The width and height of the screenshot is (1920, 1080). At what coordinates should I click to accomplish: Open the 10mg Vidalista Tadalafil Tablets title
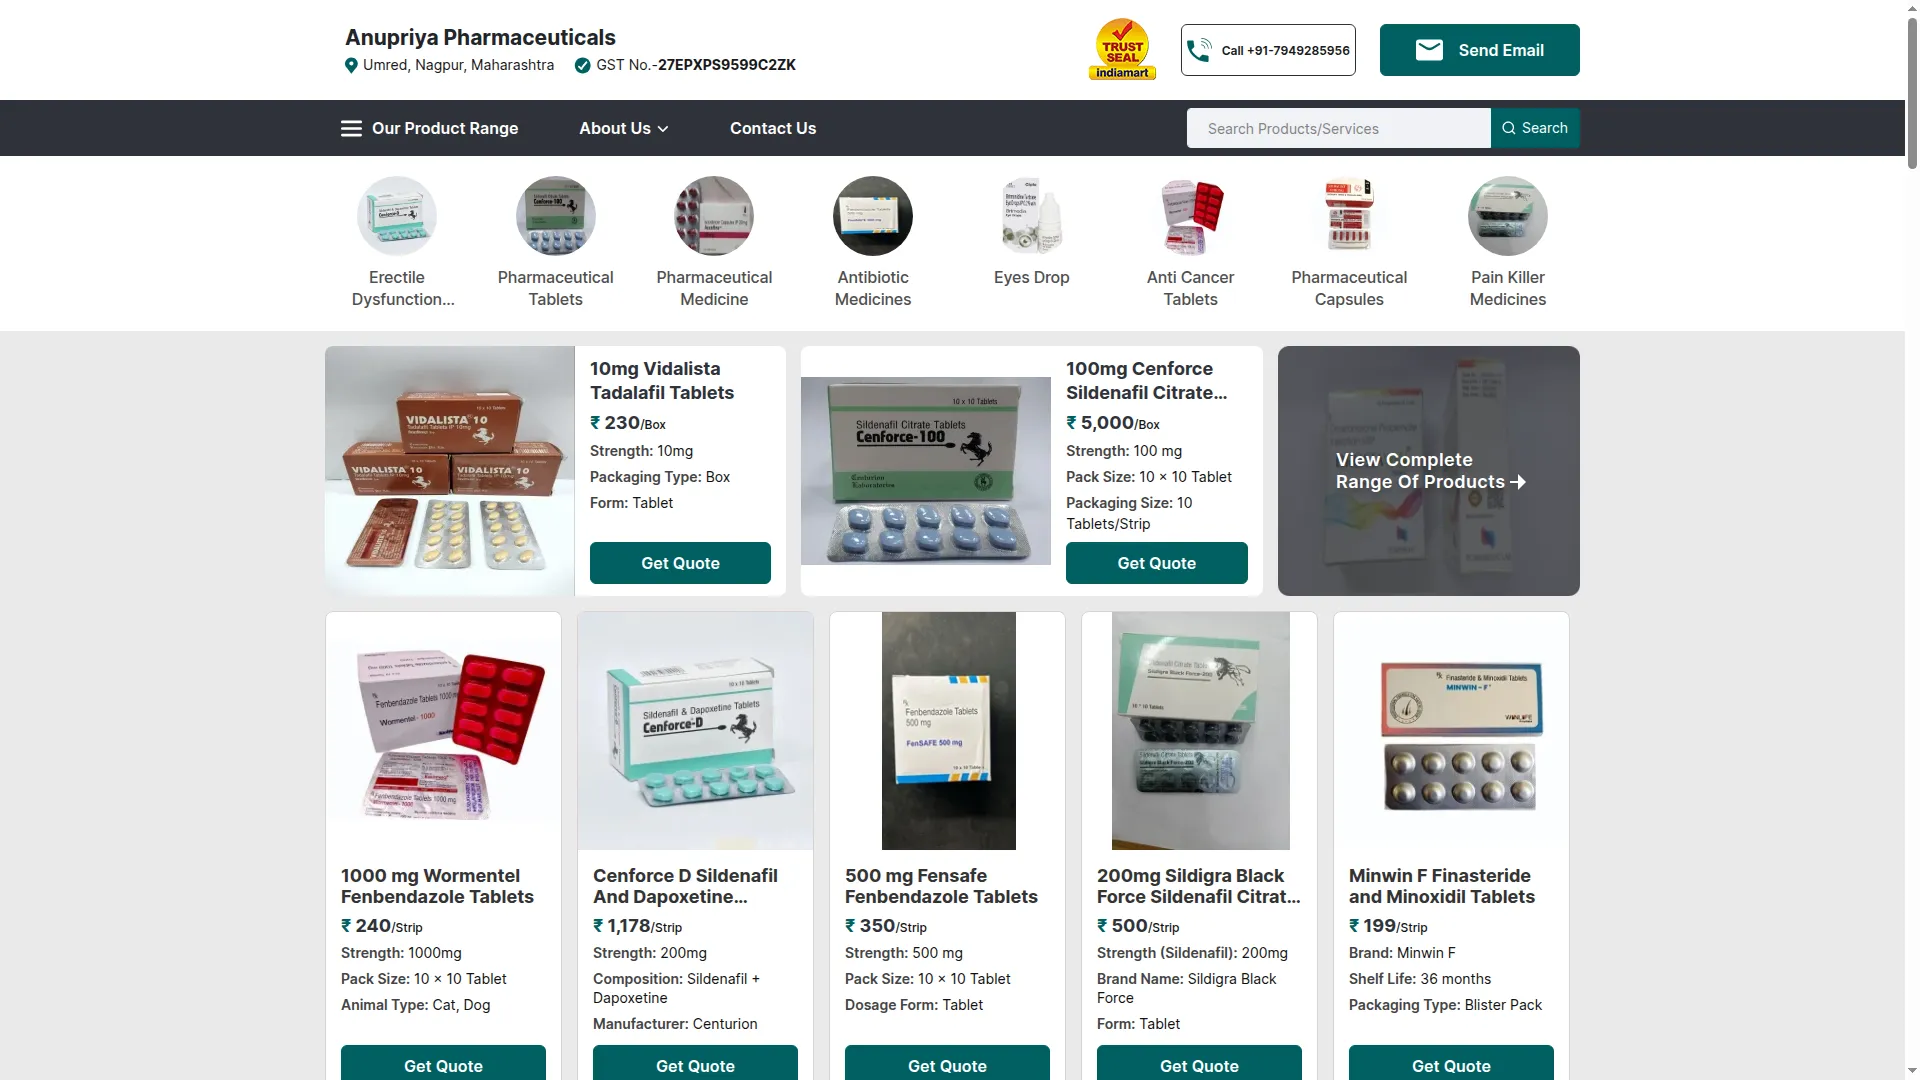pyautogui.click(x=662, y=381)
